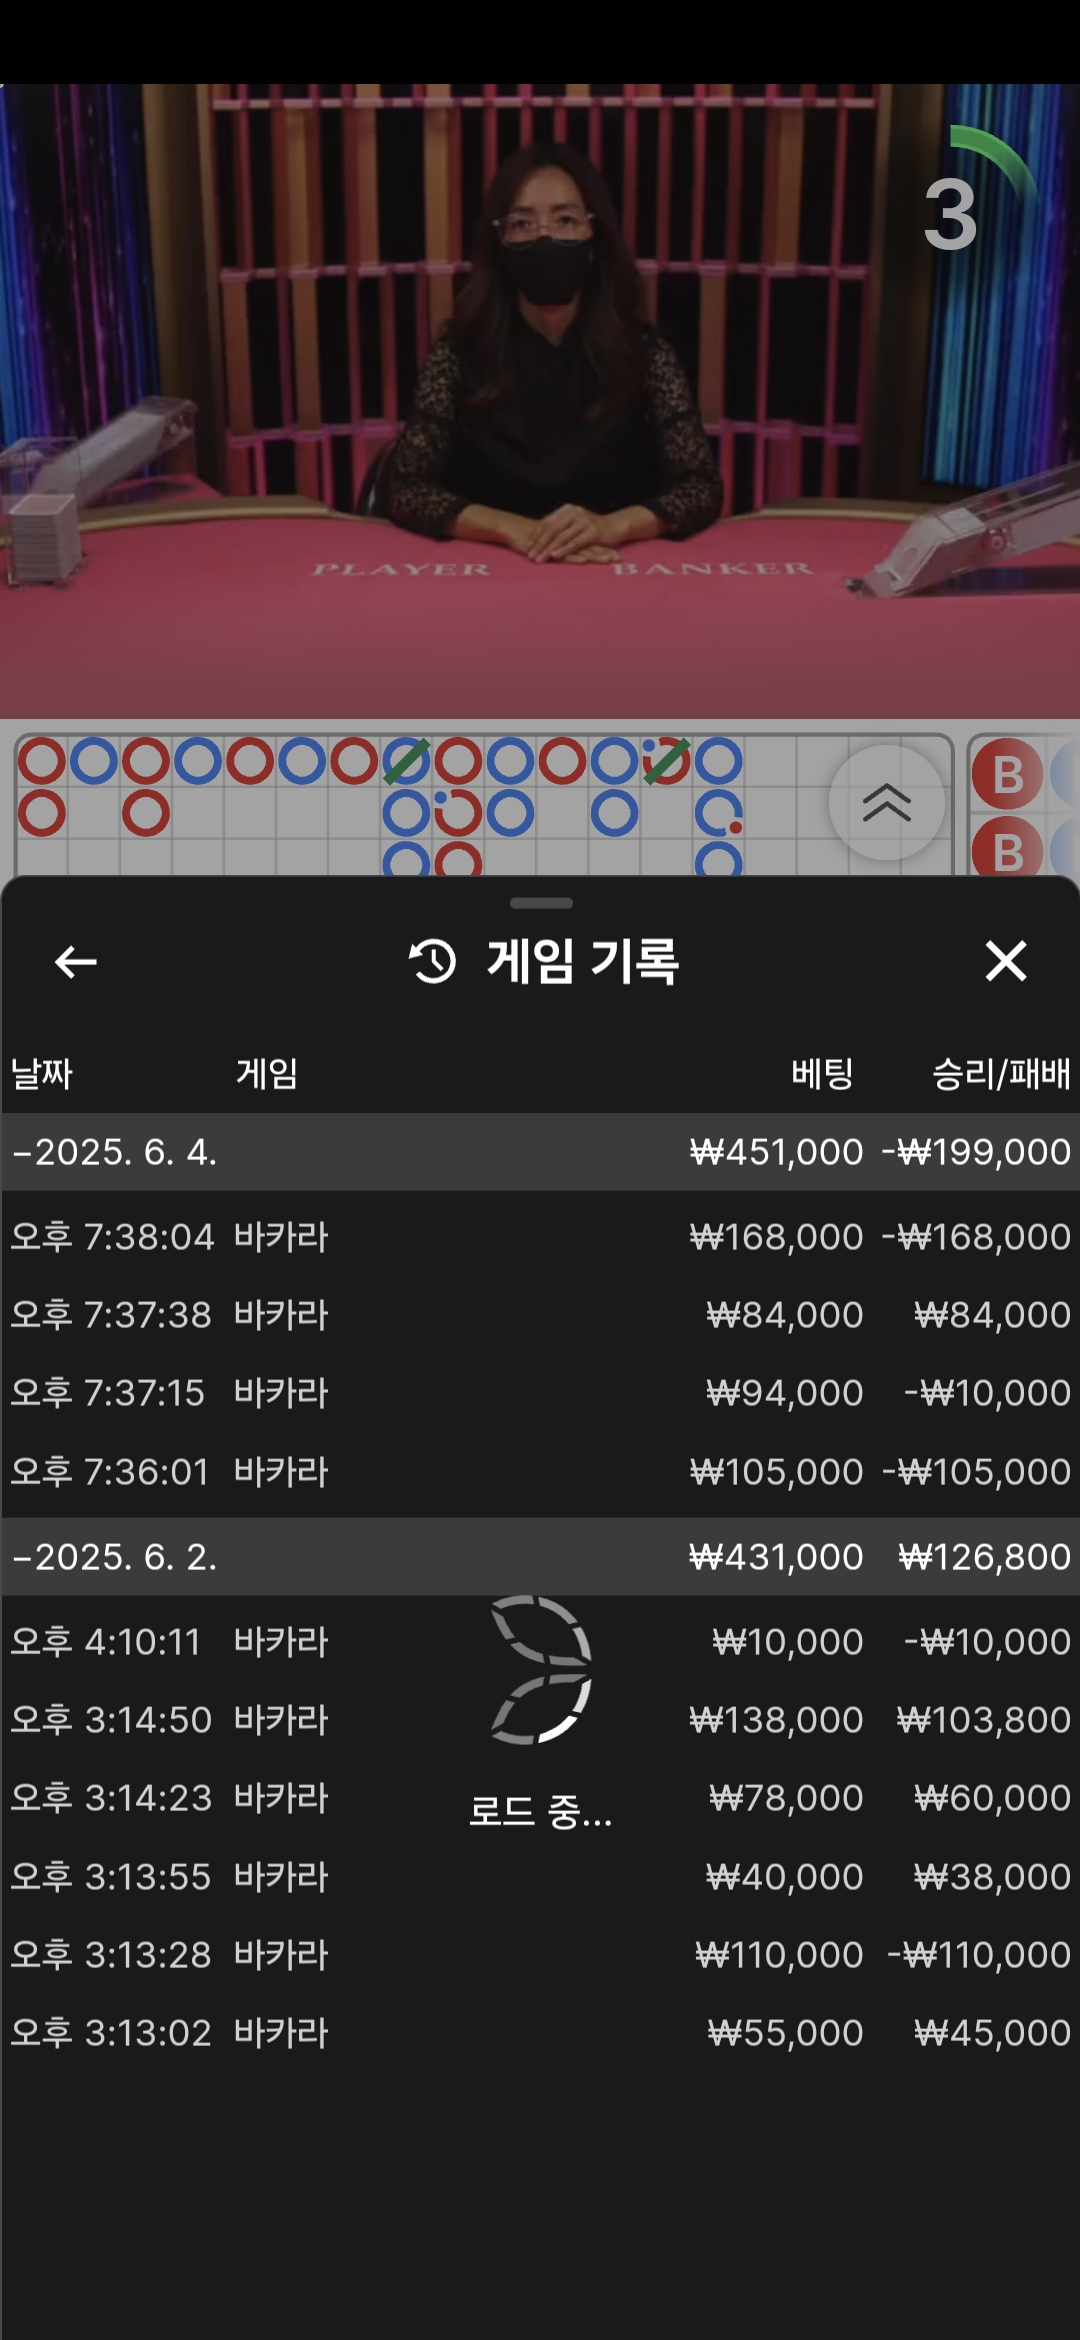Open the 3:13:02 baccarat record
The width and height of the screenshot is (1080, 2340).
coord(540,2033)
